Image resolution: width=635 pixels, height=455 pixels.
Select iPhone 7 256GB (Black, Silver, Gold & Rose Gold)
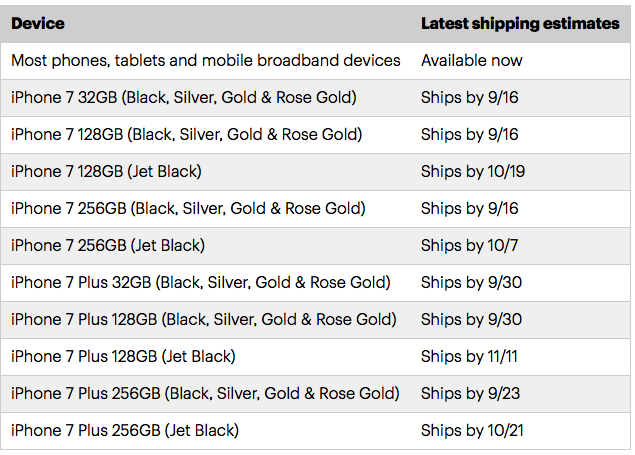pyautogui.click(x=188, y=208)
